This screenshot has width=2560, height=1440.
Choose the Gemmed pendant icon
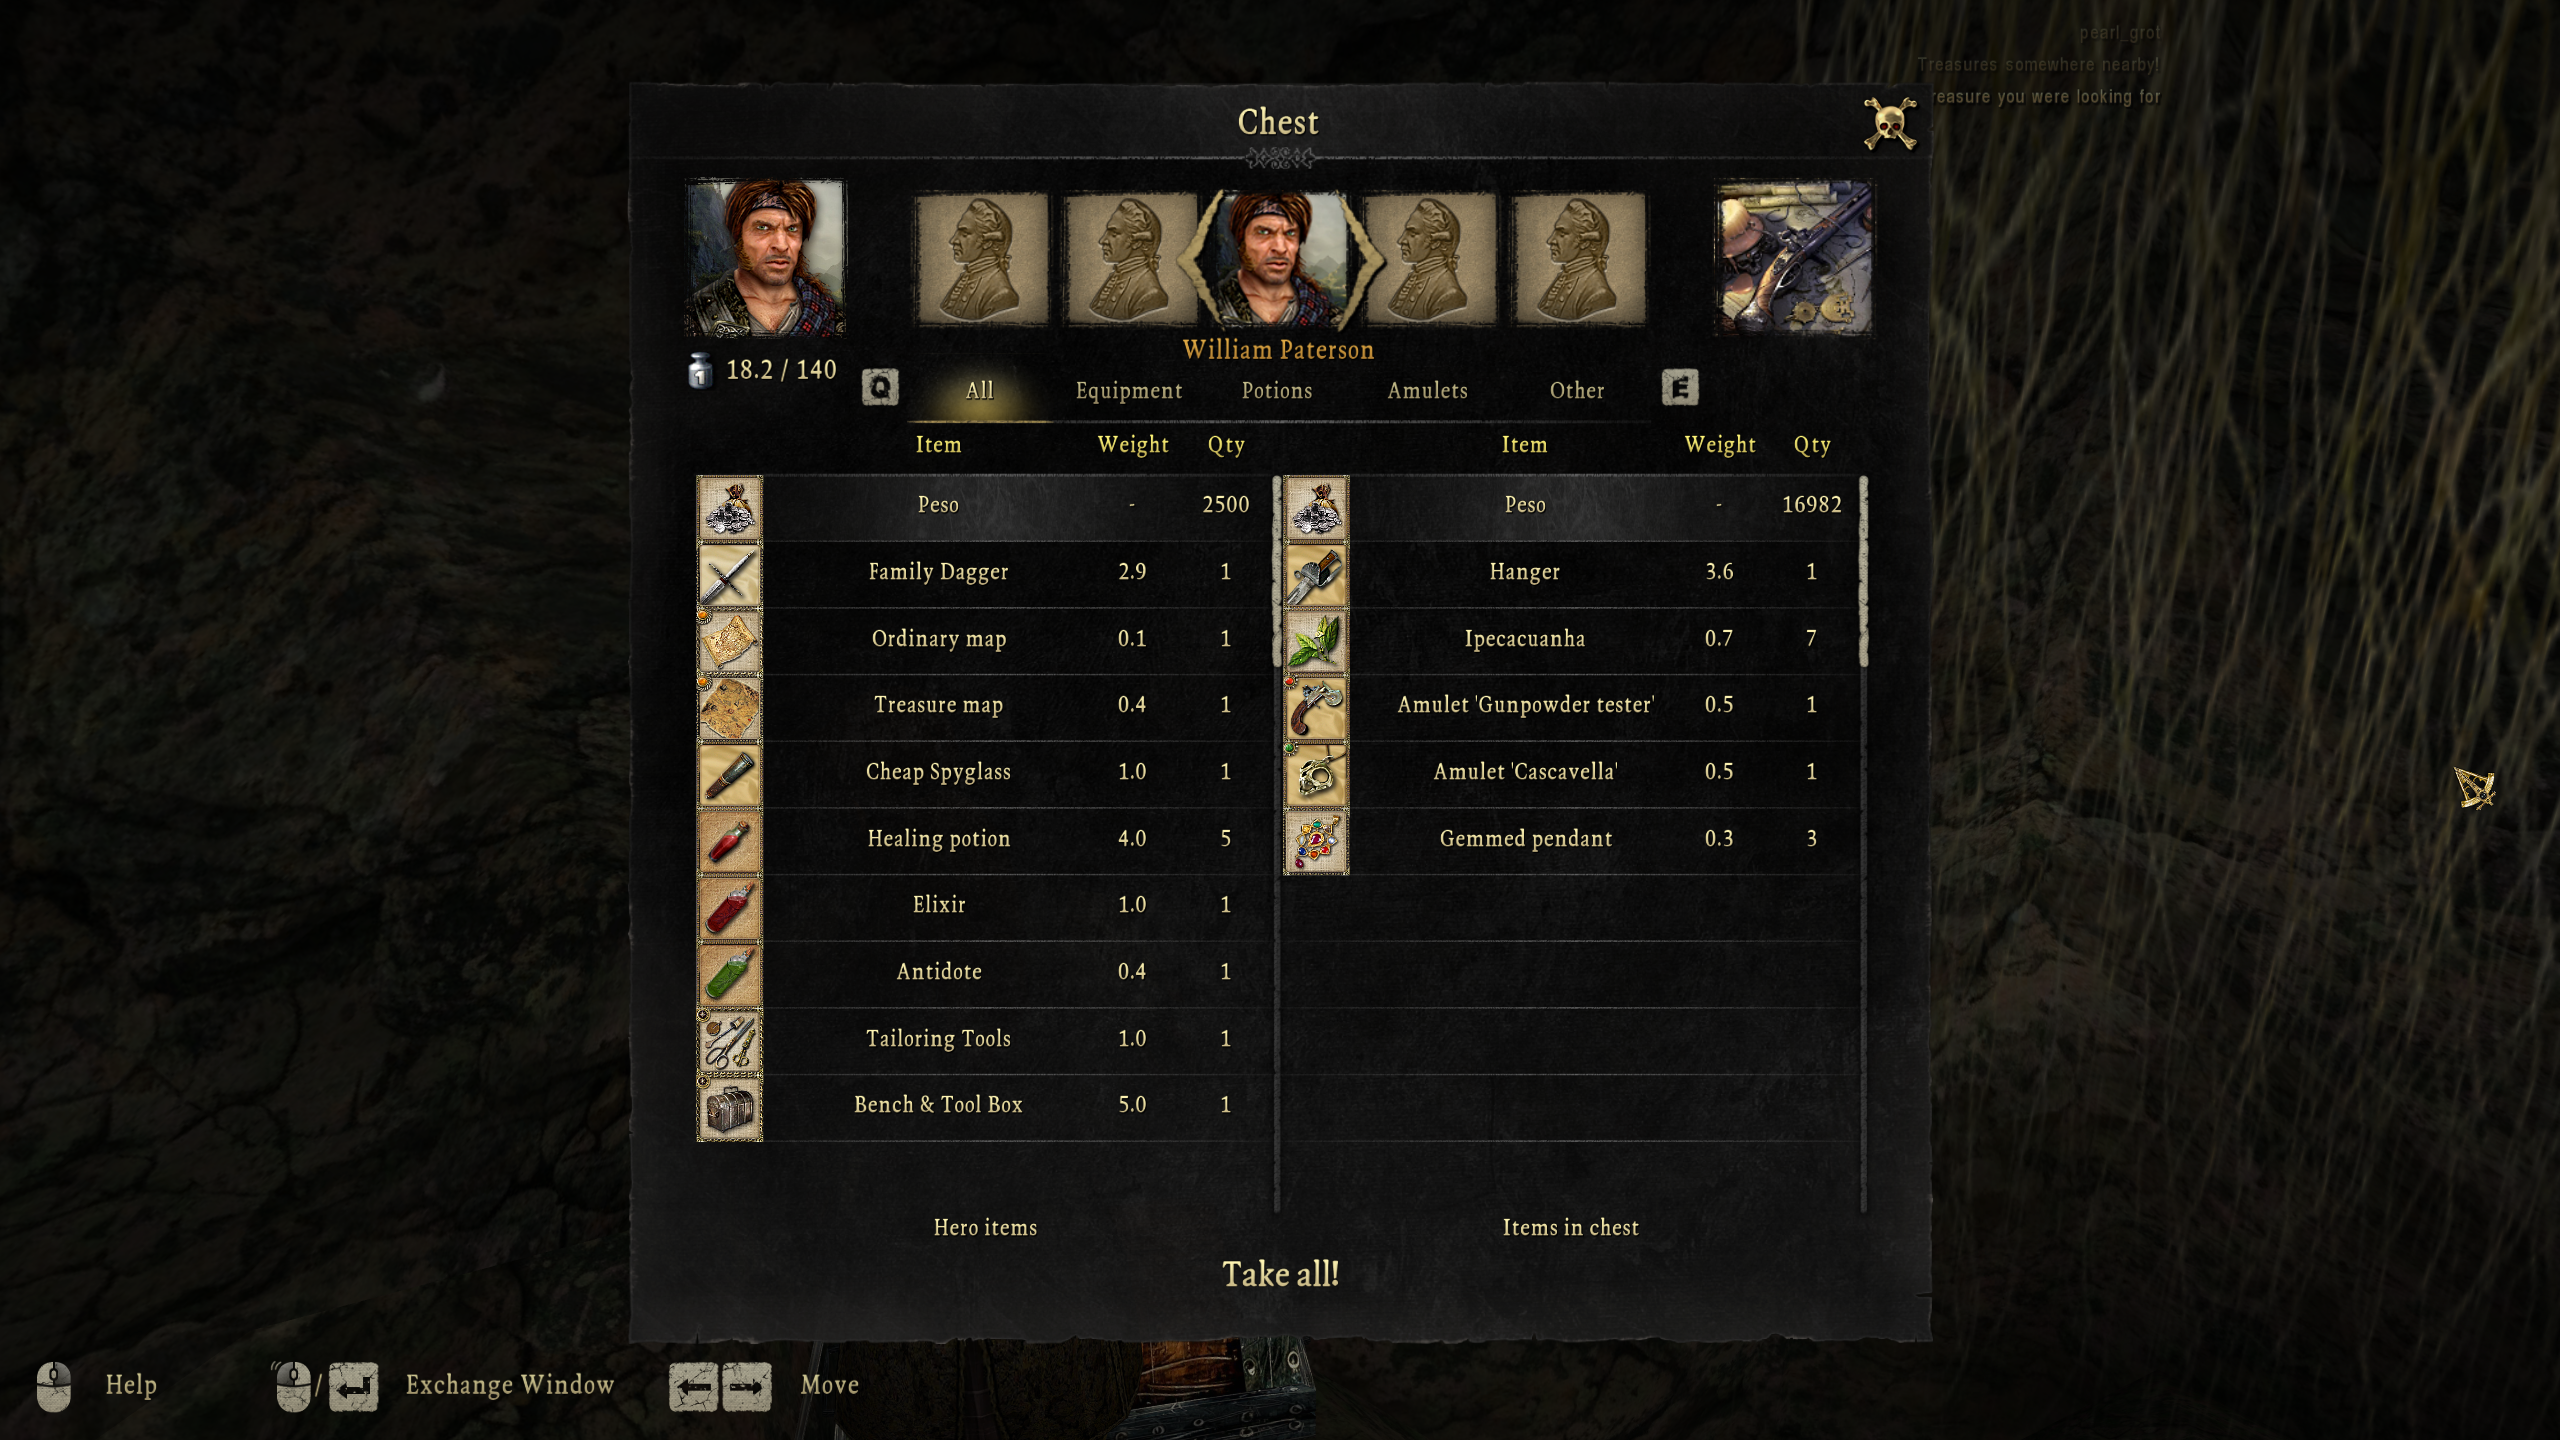(x=1316, y=841)
